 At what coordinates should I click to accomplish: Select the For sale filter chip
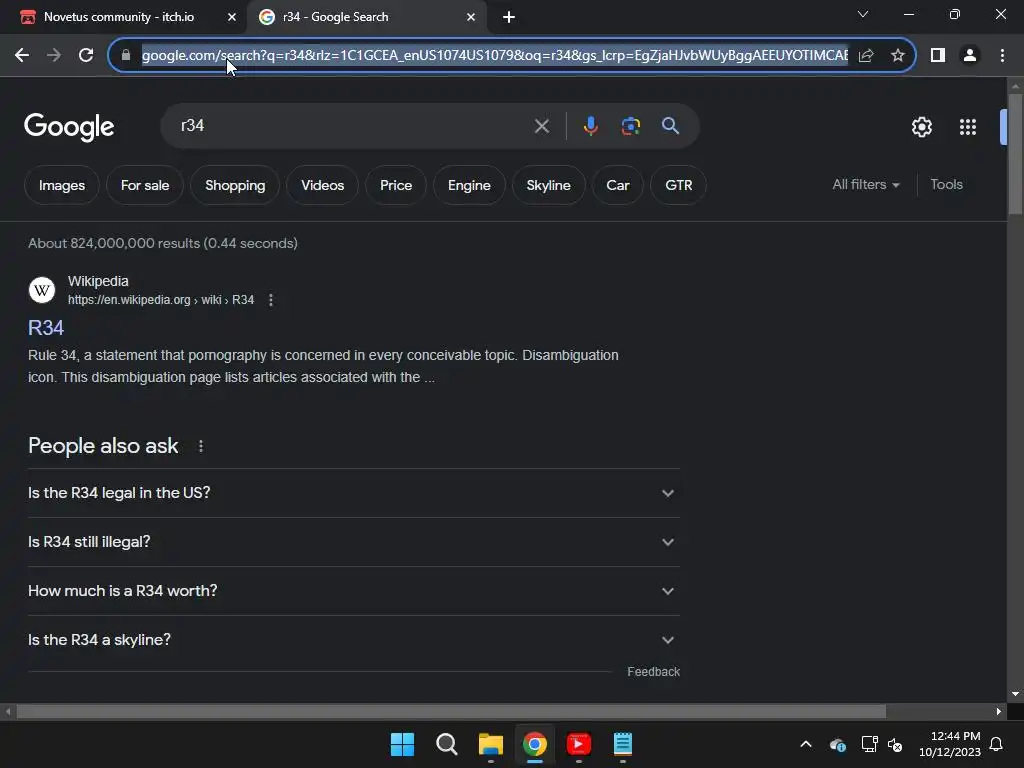coord(145,185)
